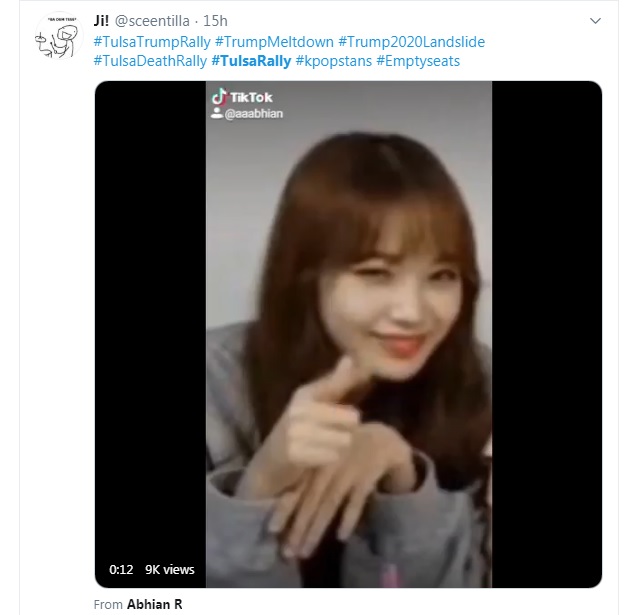
Task: Play the embedded TikTok video
Action: point(348,334)
